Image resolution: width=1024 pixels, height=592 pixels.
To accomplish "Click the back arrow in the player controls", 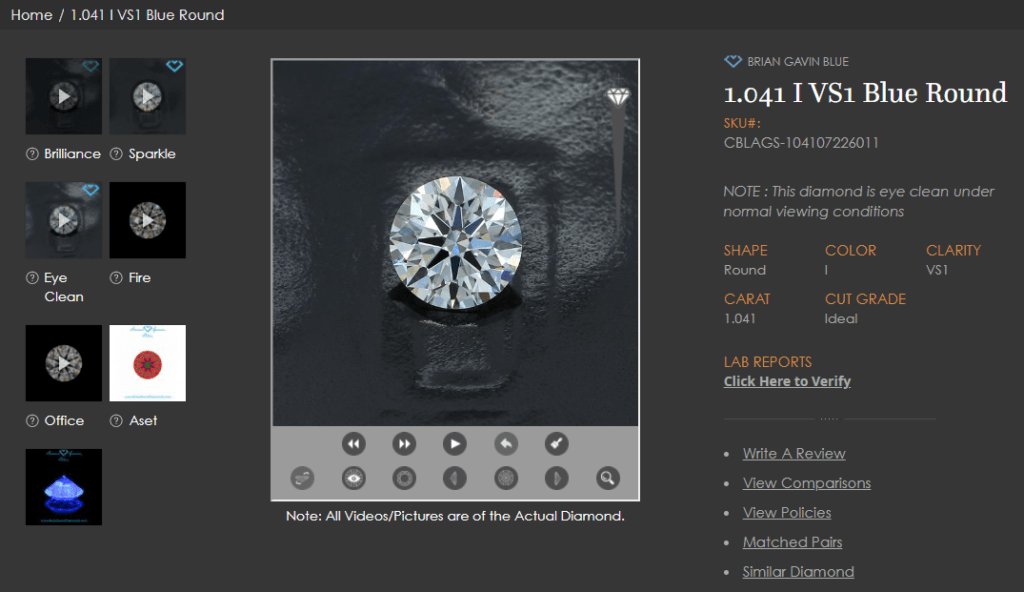I will click(505, 443).
